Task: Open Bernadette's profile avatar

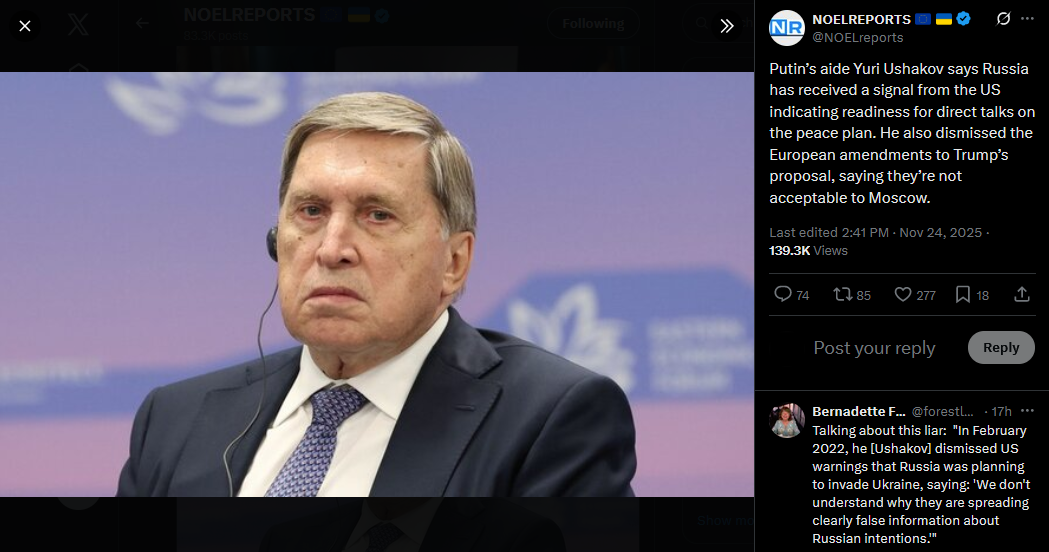Action: point(787,420)
